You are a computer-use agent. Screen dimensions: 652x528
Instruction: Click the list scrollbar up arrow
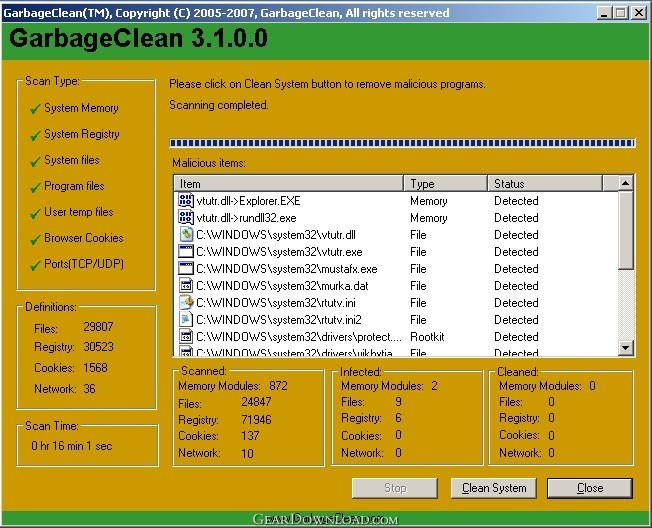[x=625, y=183]
